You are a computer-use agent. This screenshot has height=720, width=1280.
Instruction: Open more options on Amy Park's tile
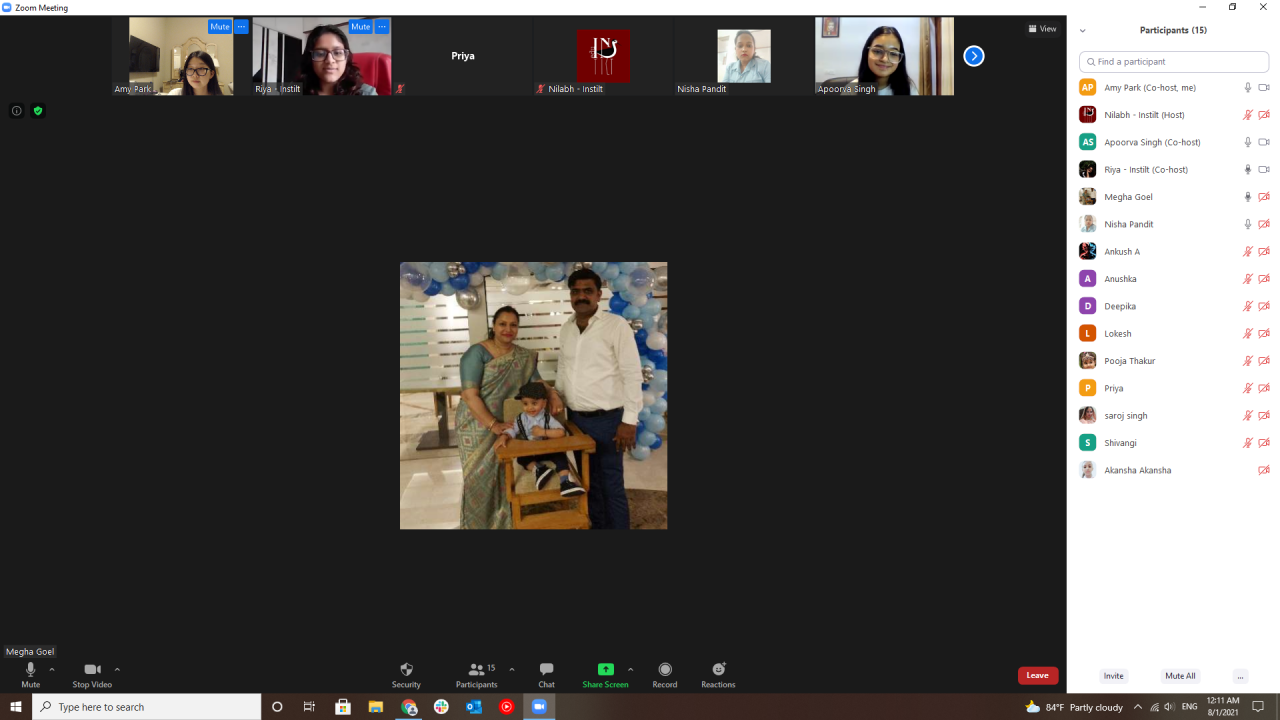coord(241,27)
